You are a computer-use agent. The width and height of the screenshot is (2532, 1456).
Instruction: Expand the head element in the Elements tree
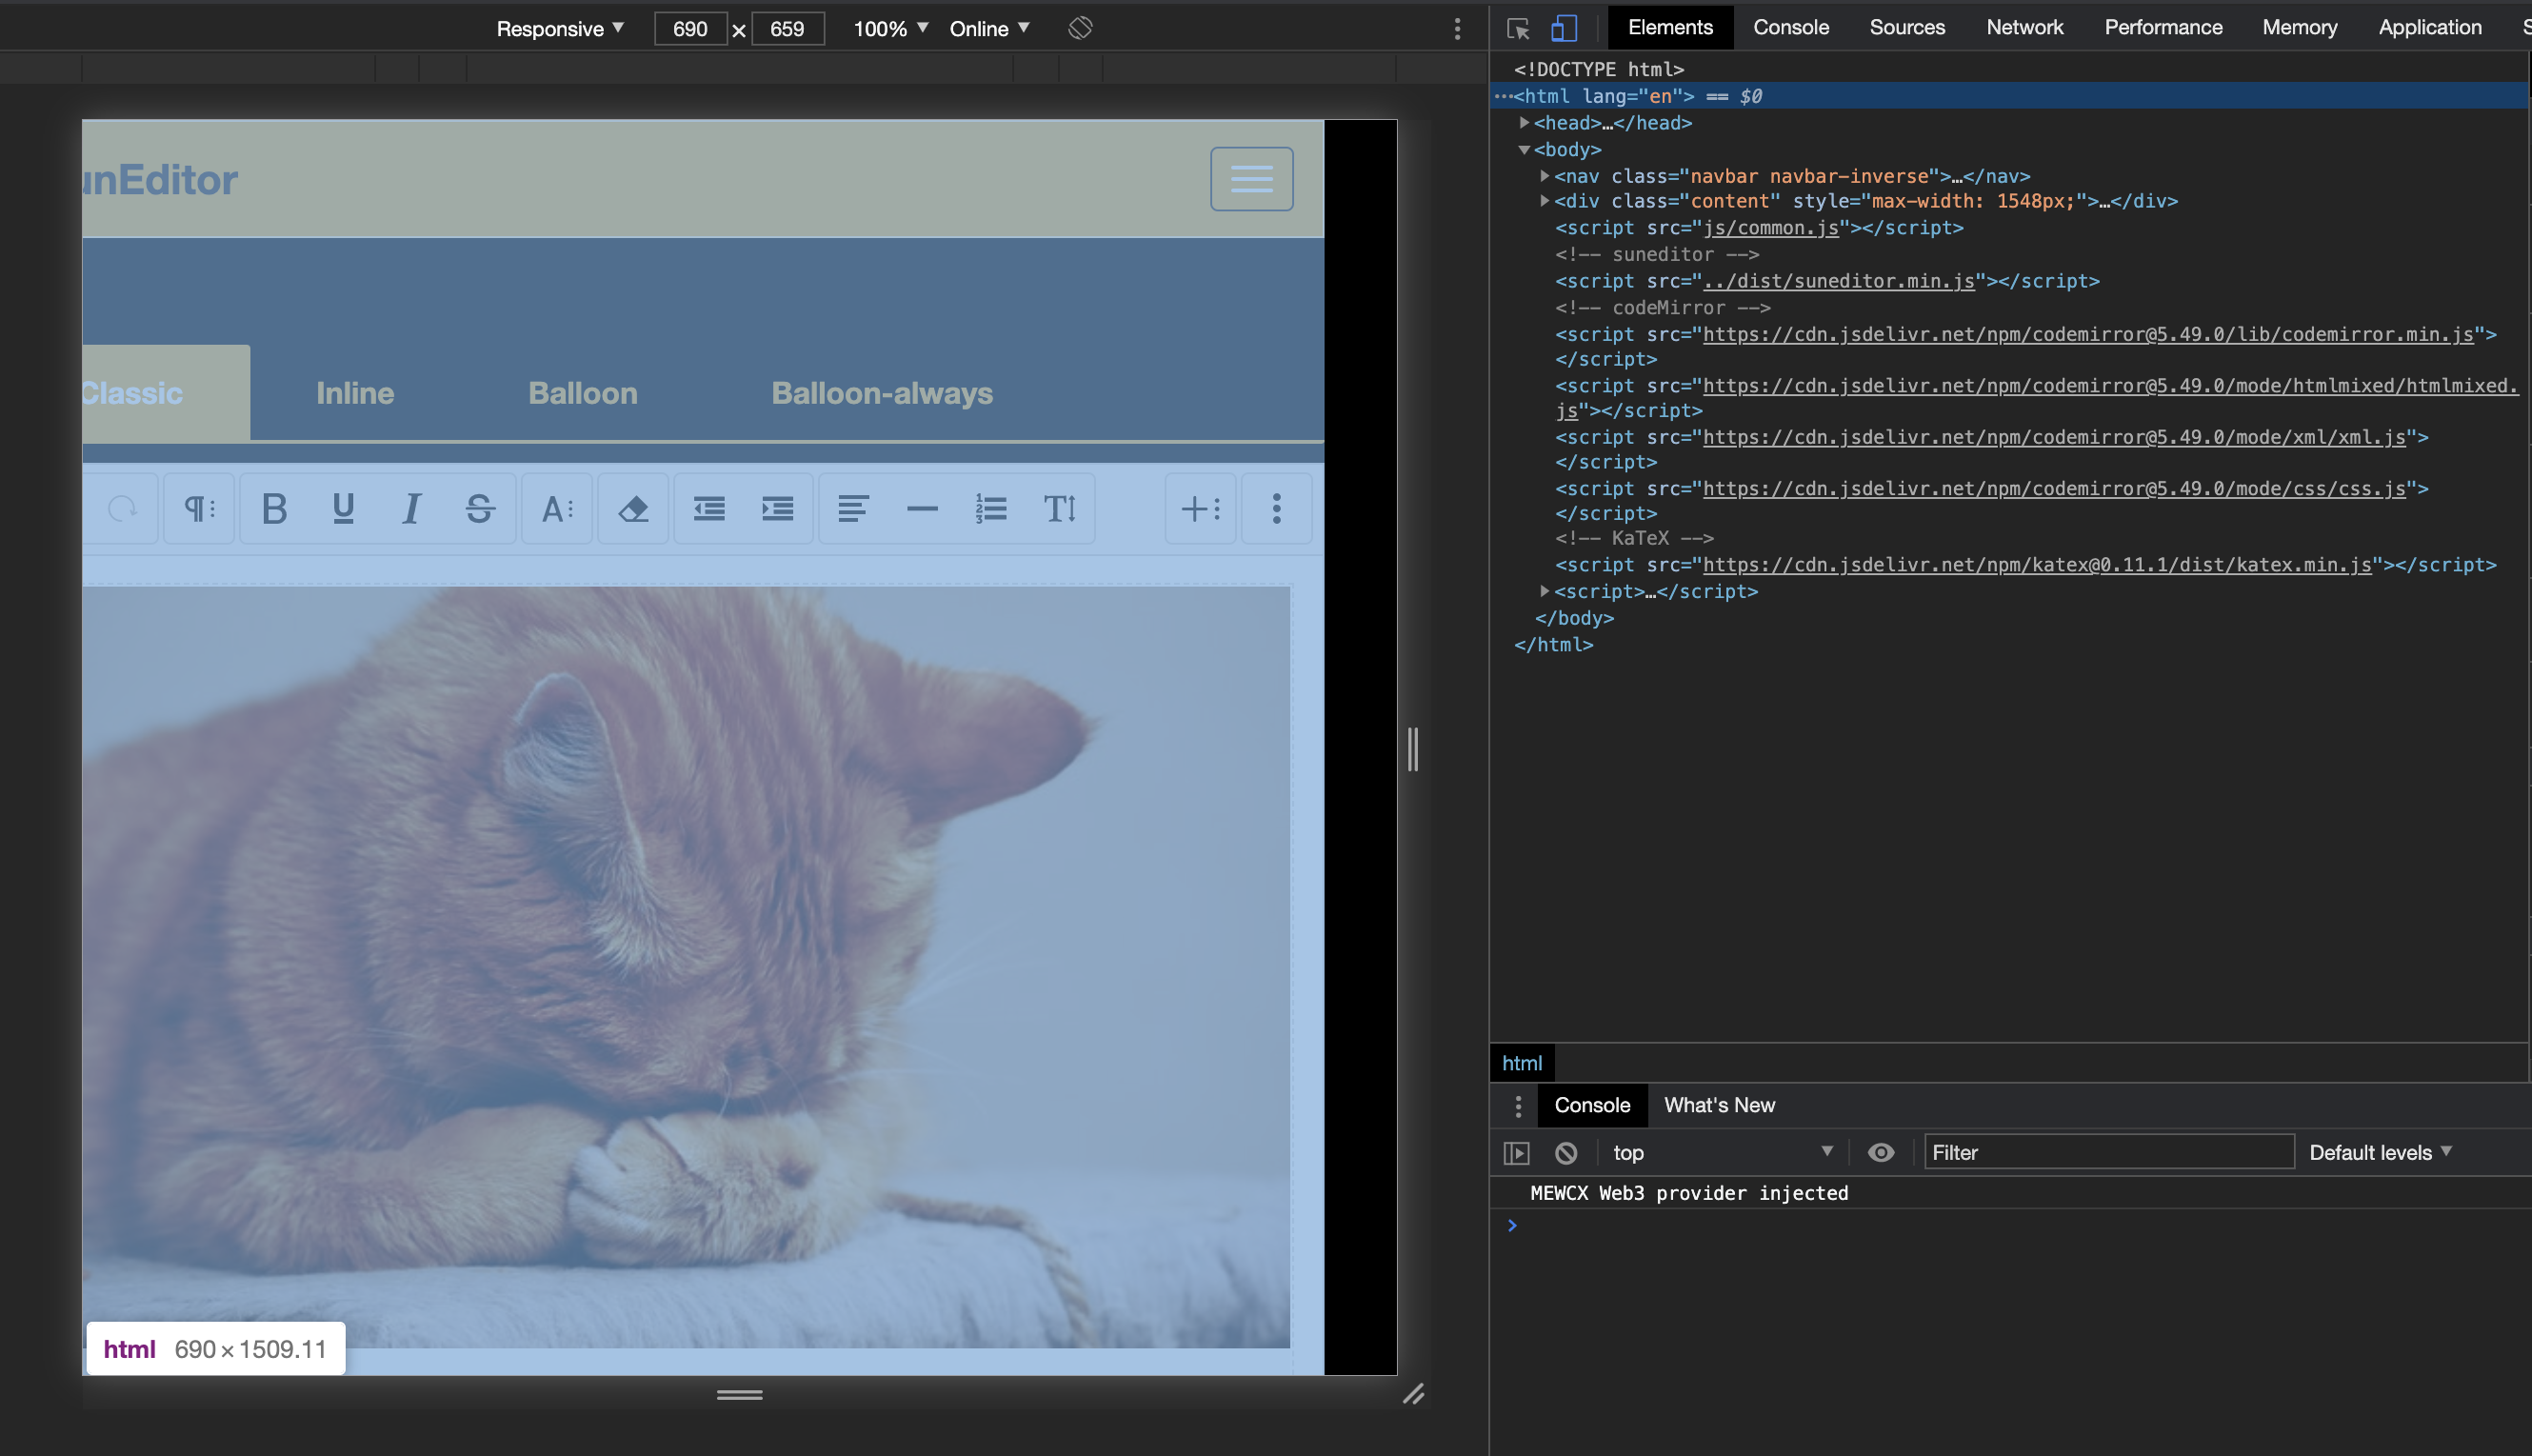tap(1525, 122)
